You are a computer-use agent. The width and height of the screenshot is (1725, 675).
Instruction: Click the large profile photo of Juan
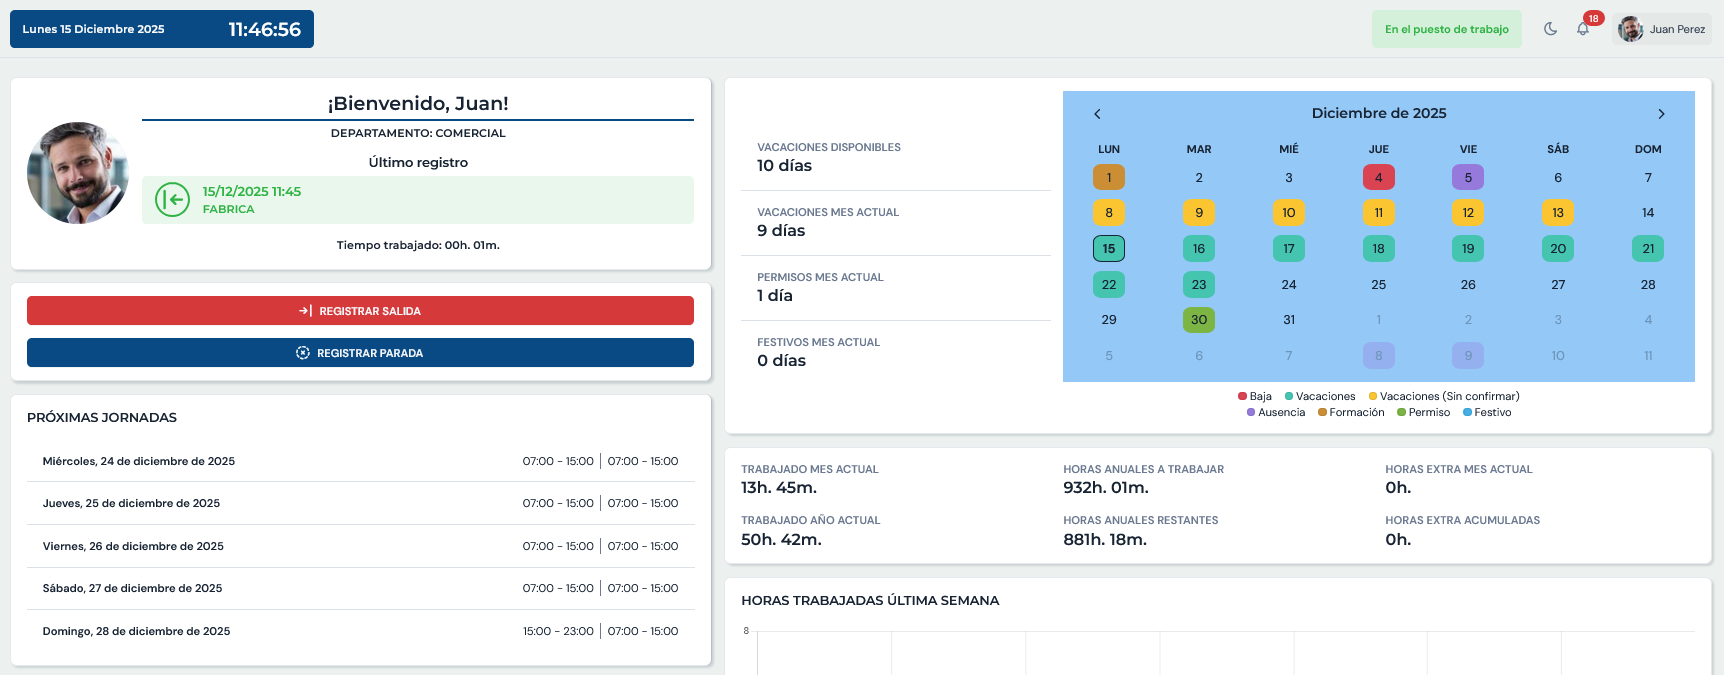coord(78,173)
